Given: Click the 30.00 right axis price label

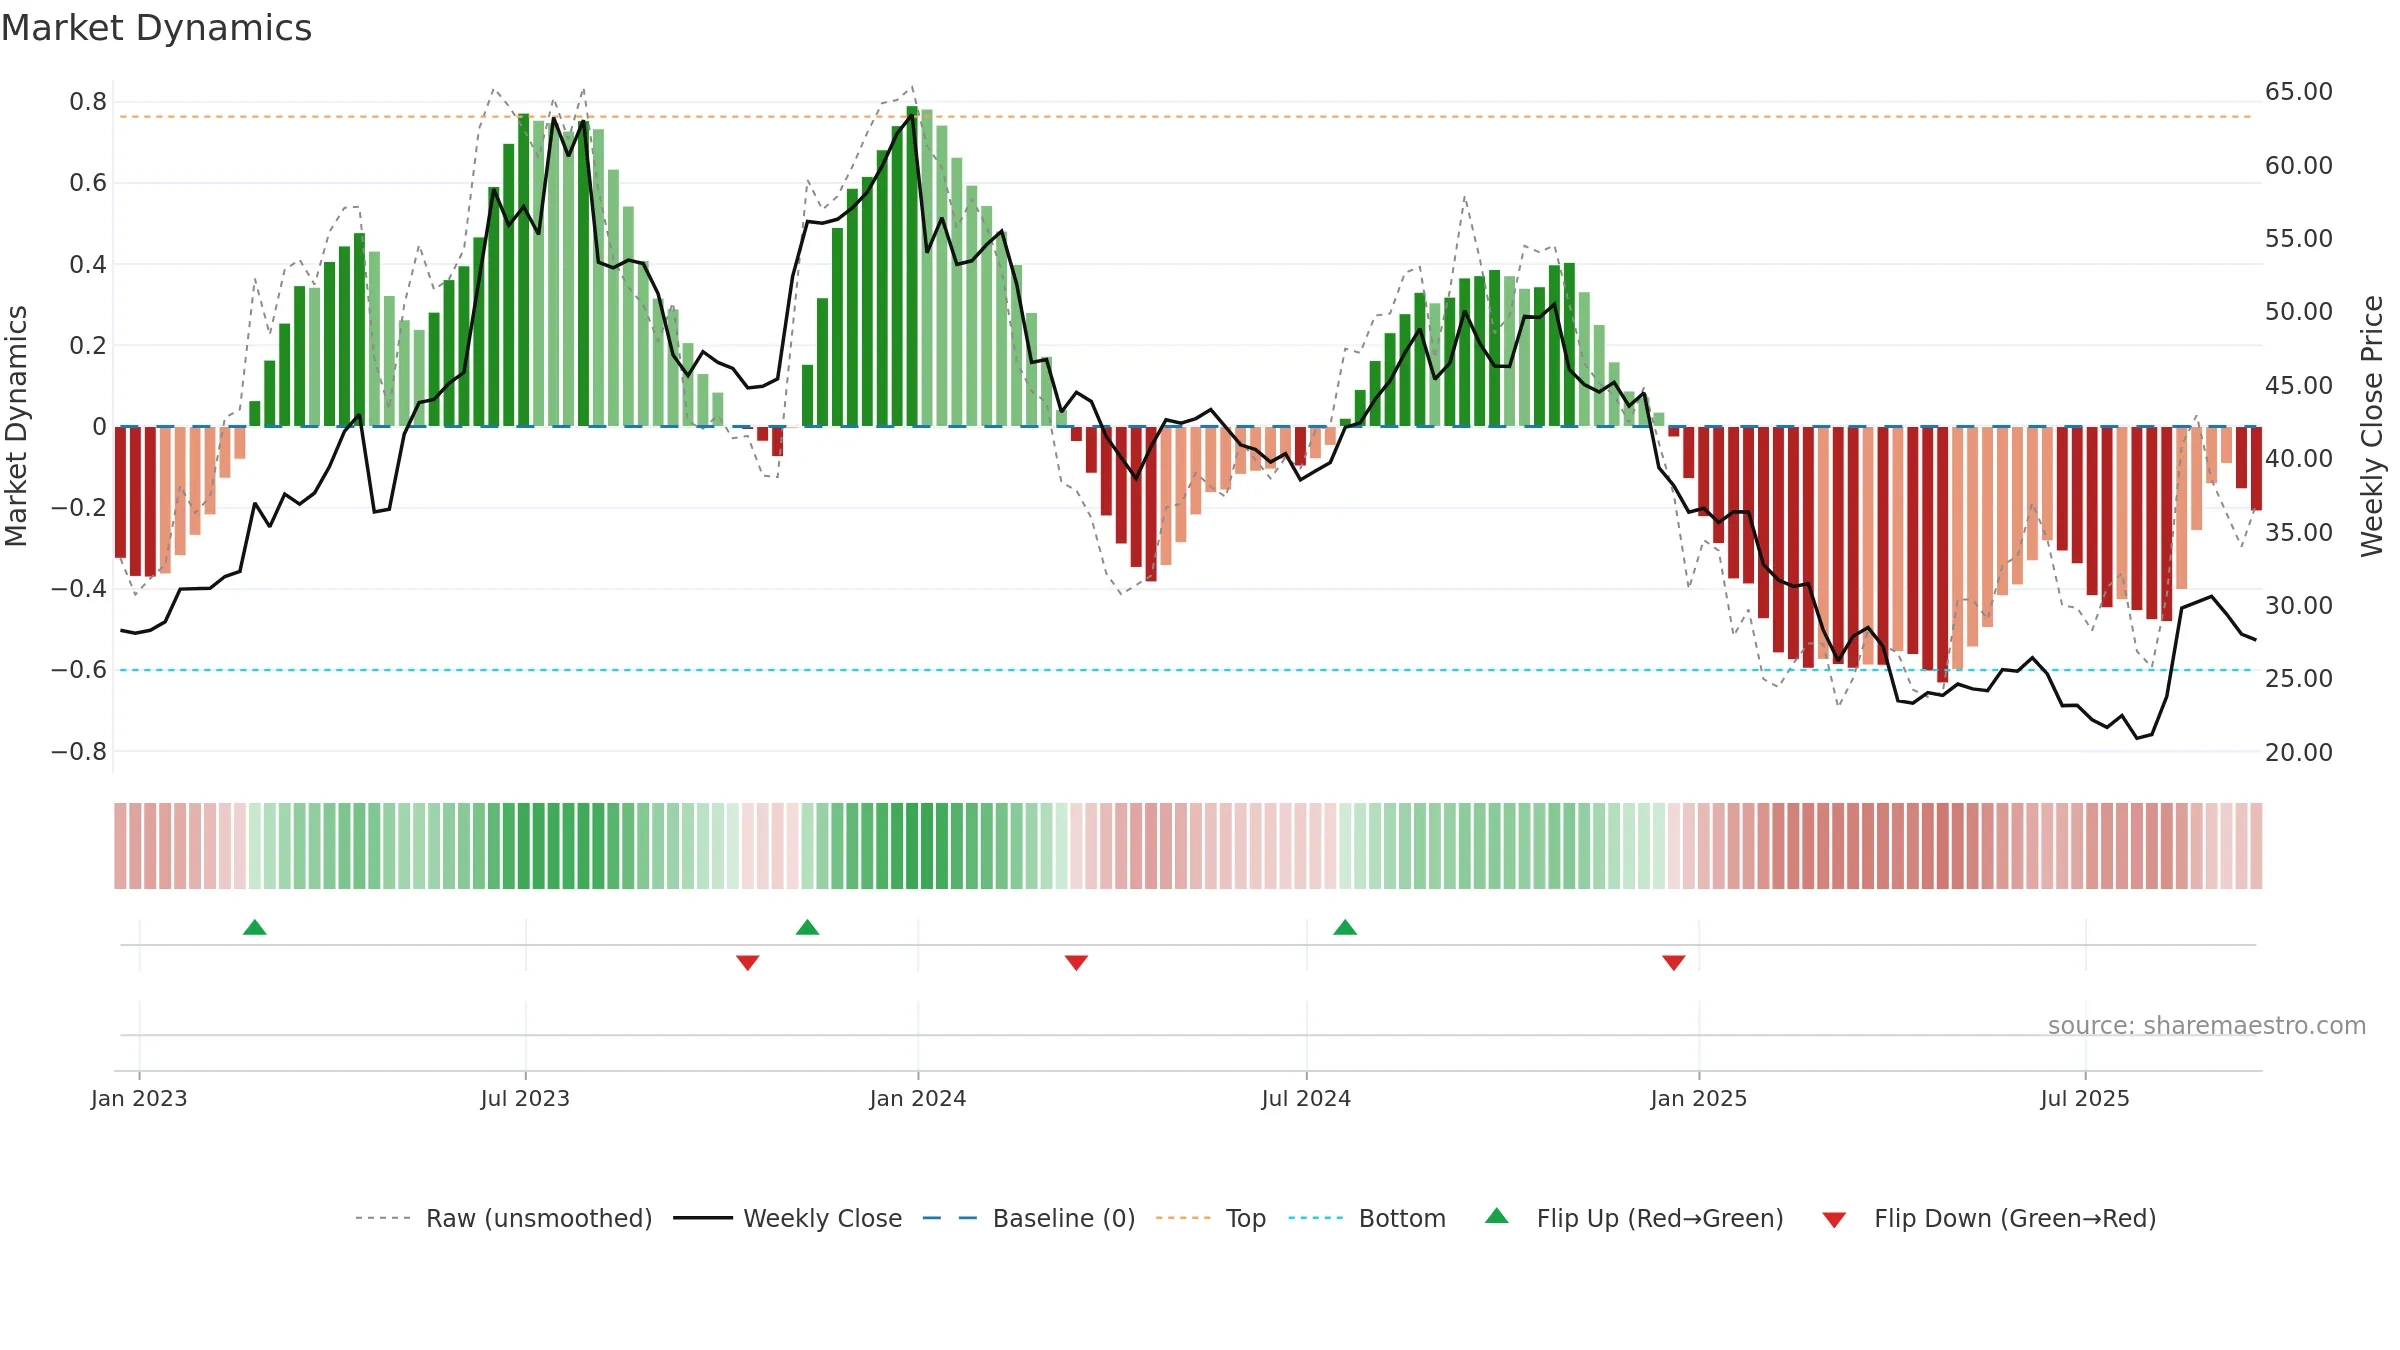Looking at the screenshot, I should [x=2299, y=605].
